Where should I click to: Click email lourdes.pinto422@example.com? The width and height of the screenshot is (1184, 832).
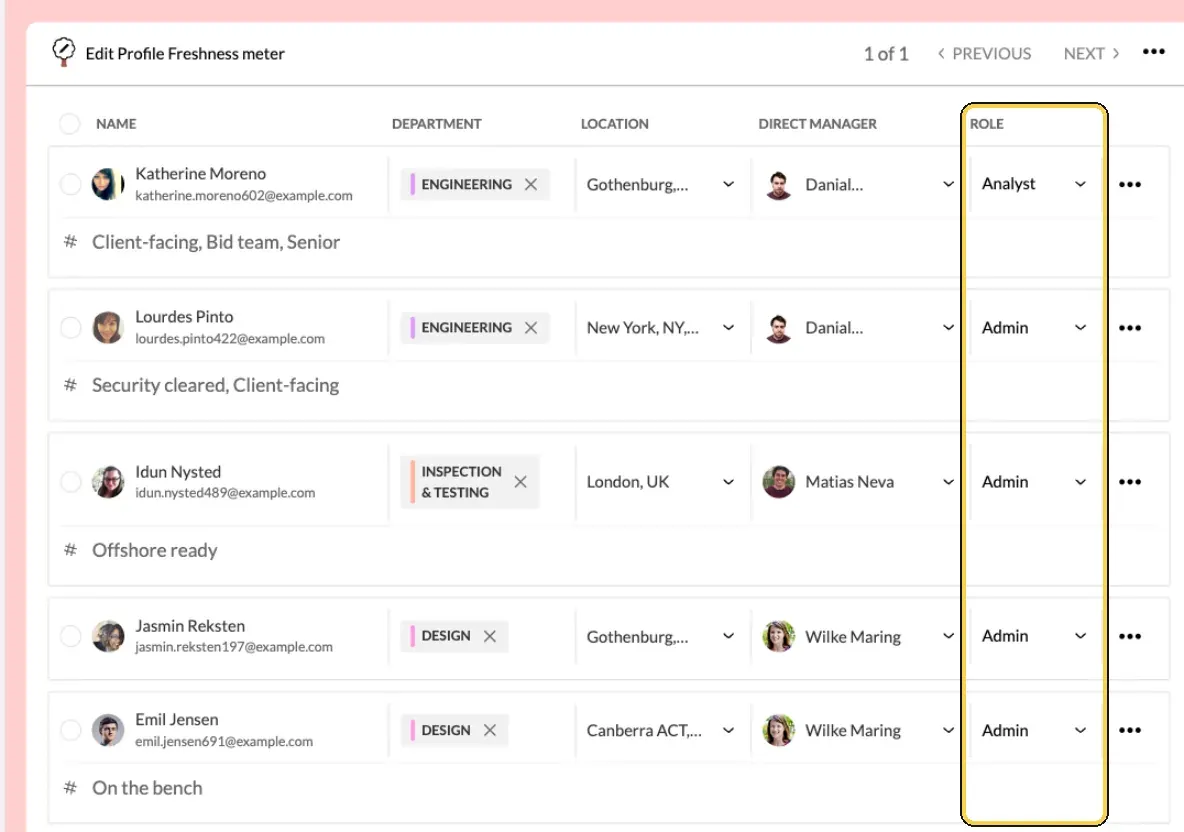(230, 339)
